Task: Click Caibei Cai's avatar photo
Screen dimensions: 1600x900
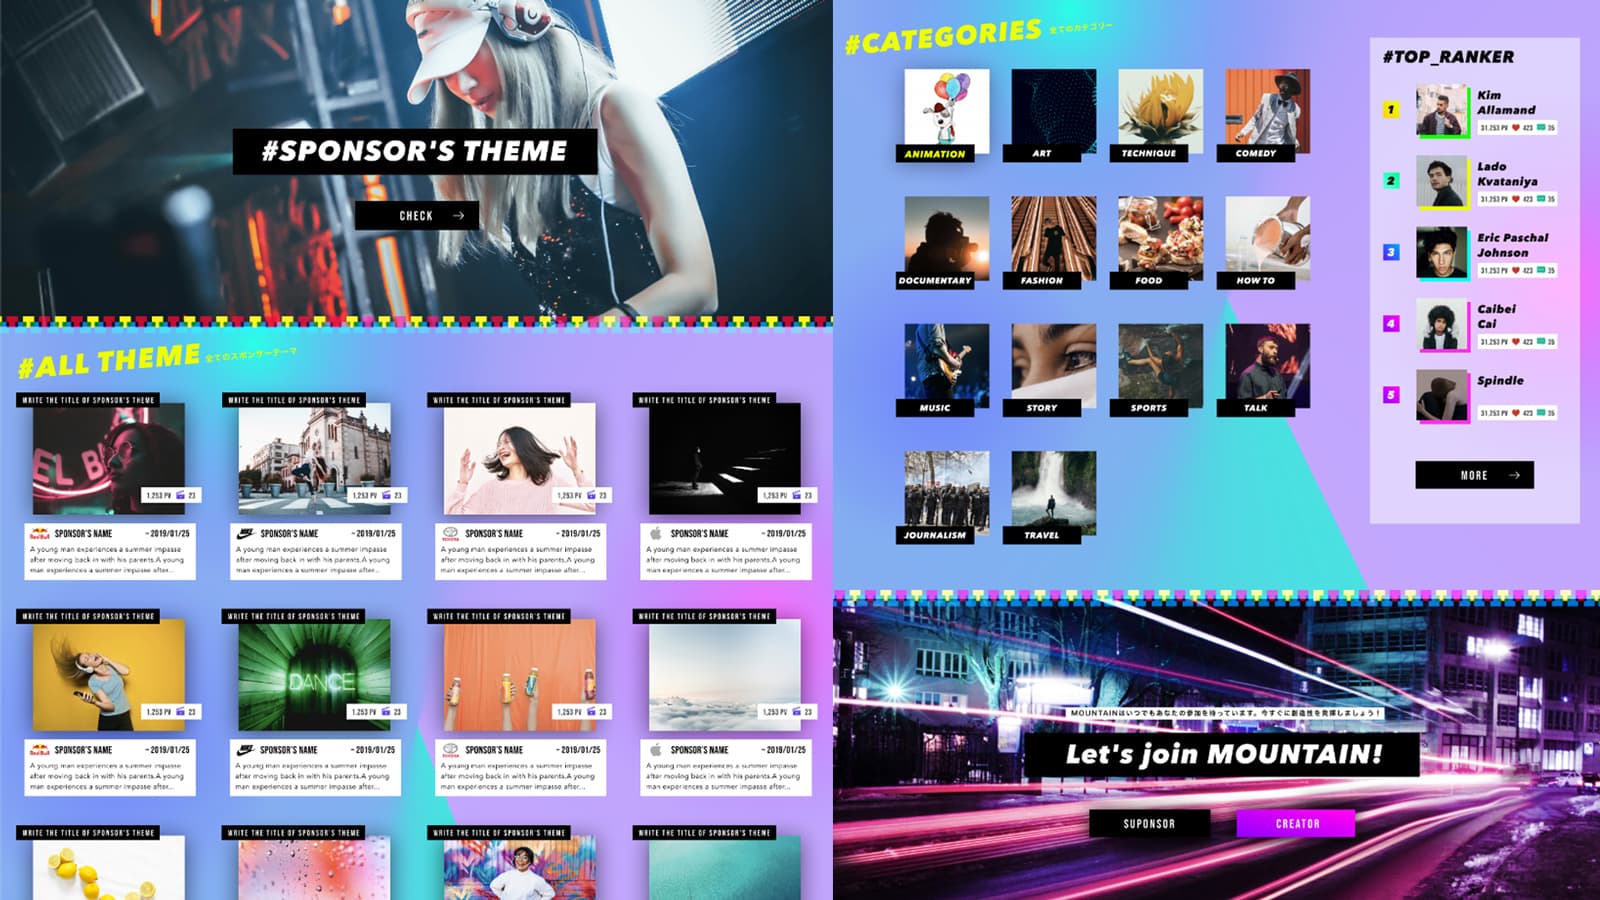Action: pyautogui.click(x=1442, y=324)
